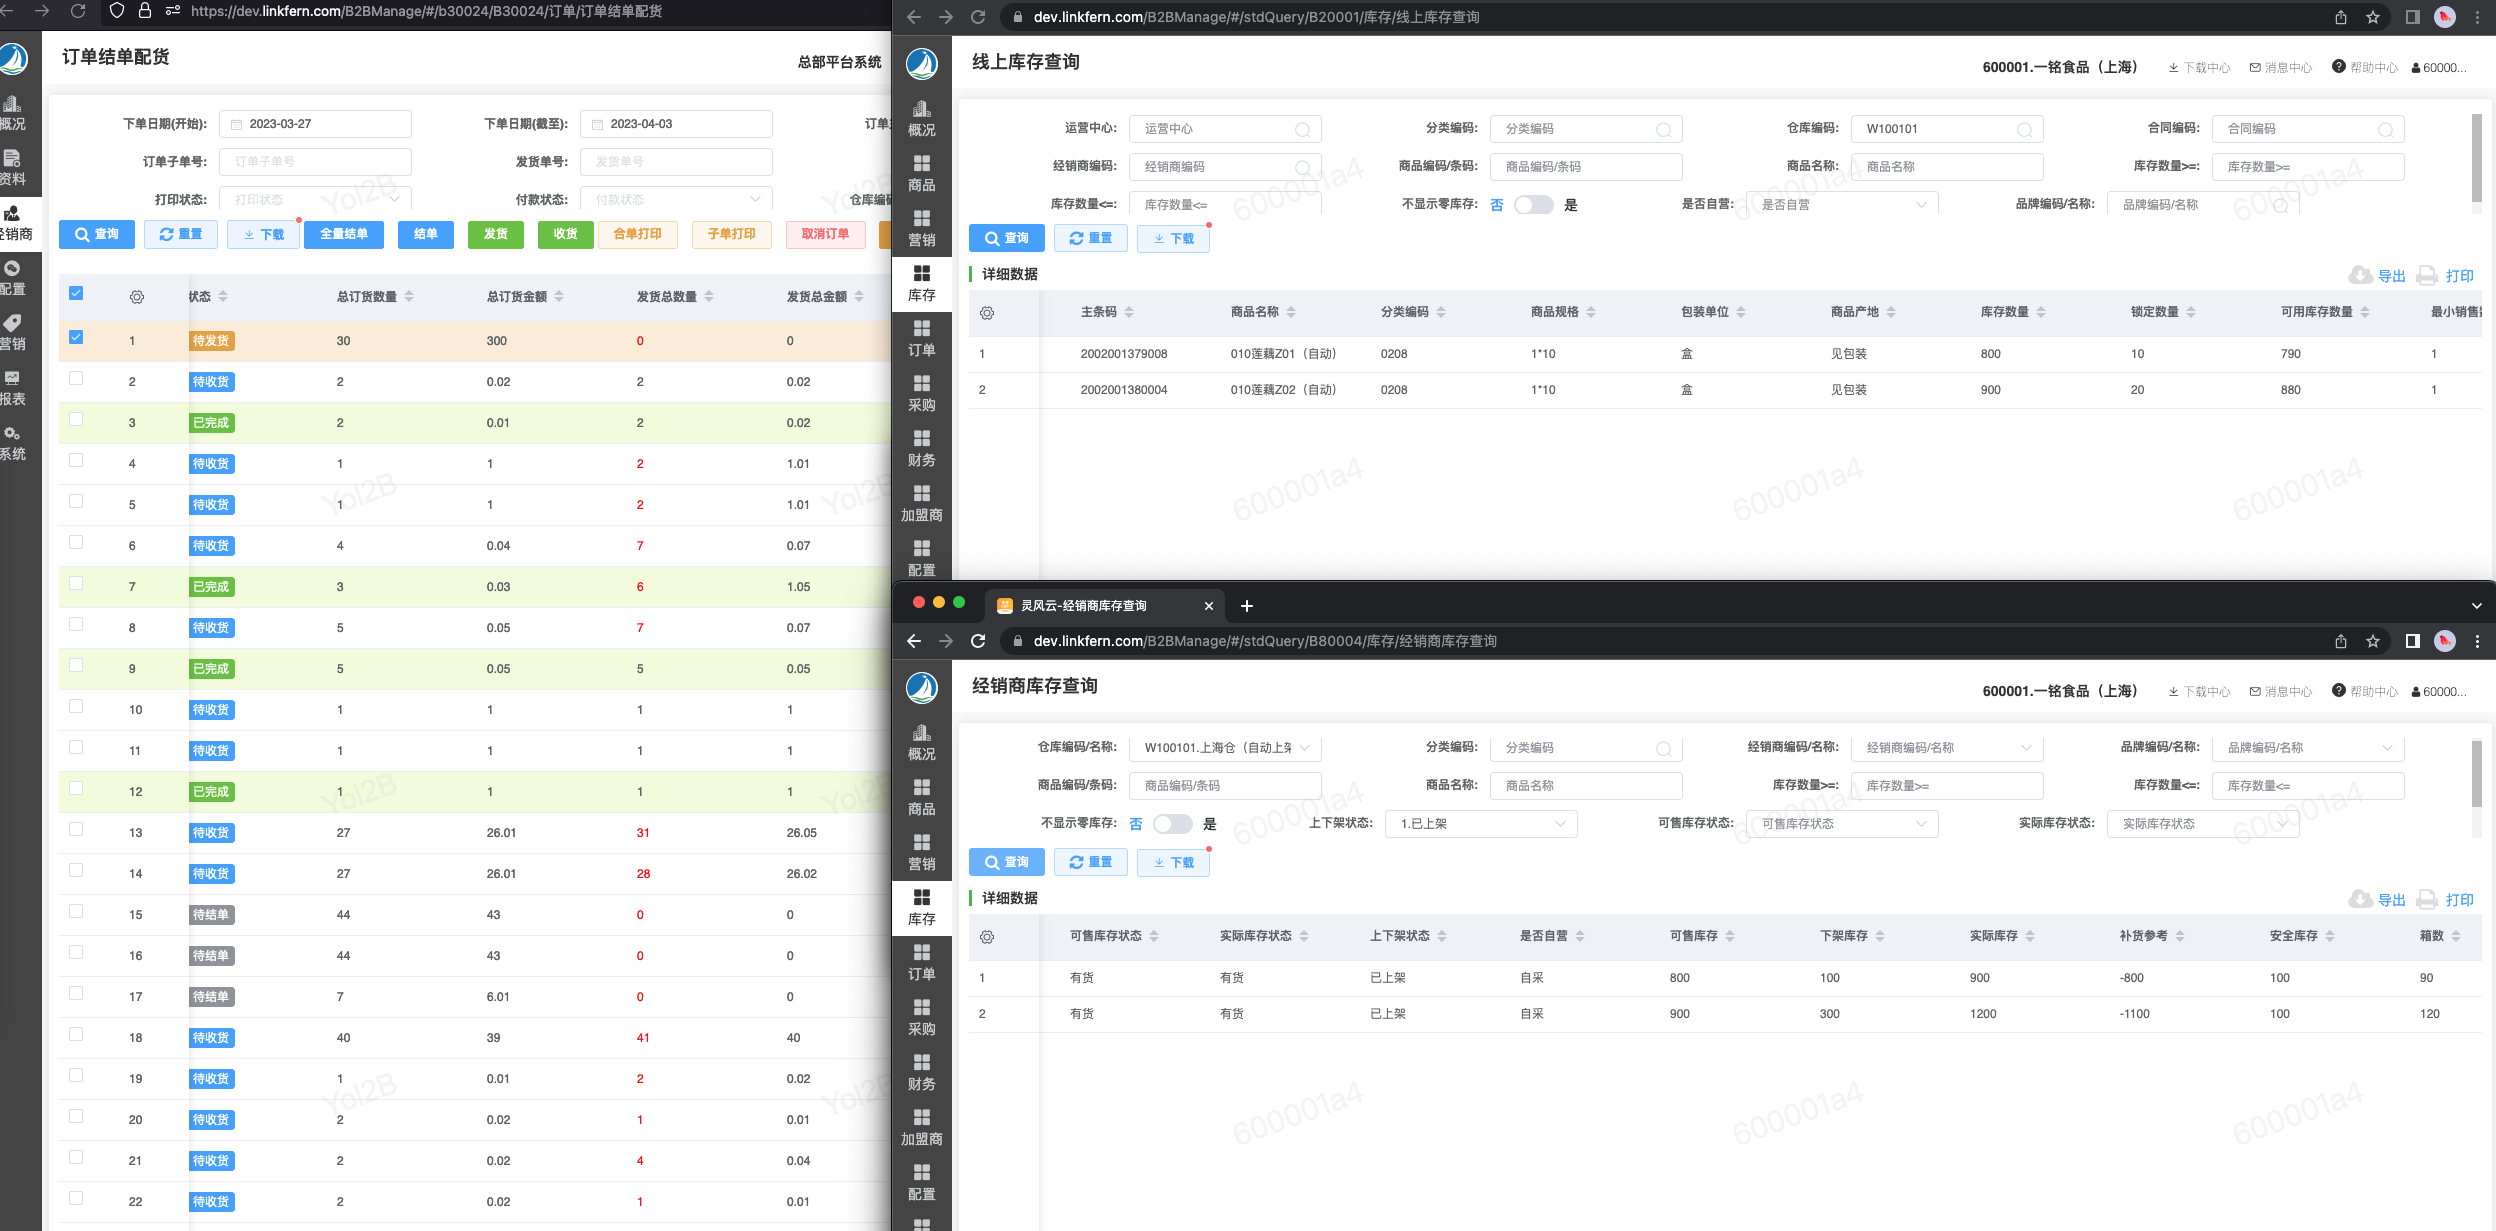
Task: Open the 帮助中心 icon in online stock header
Action: point(2339,67)
